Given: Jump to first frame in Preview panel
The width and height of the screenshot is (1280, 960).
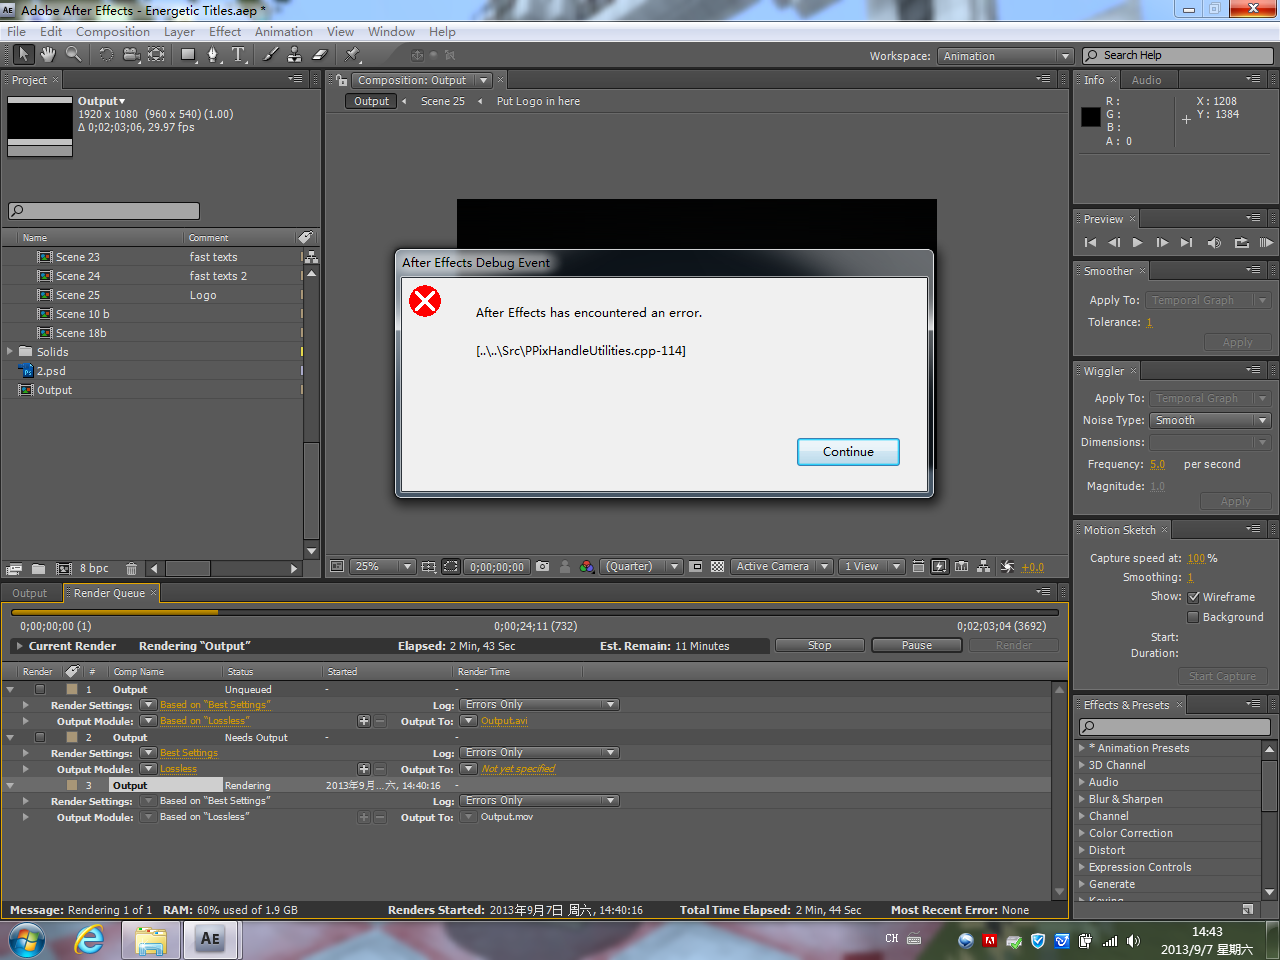Looking at the screenshot, I should (x=1090, y=242).
